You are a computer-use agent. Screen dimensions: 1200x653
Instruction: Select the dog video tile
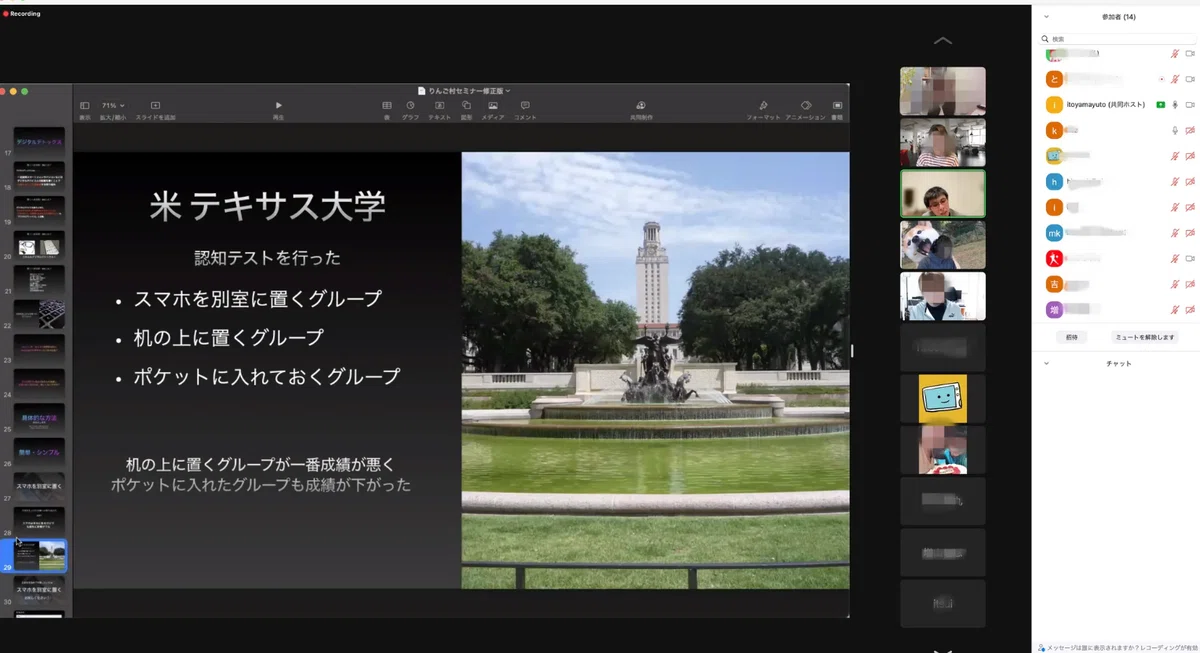943,244
